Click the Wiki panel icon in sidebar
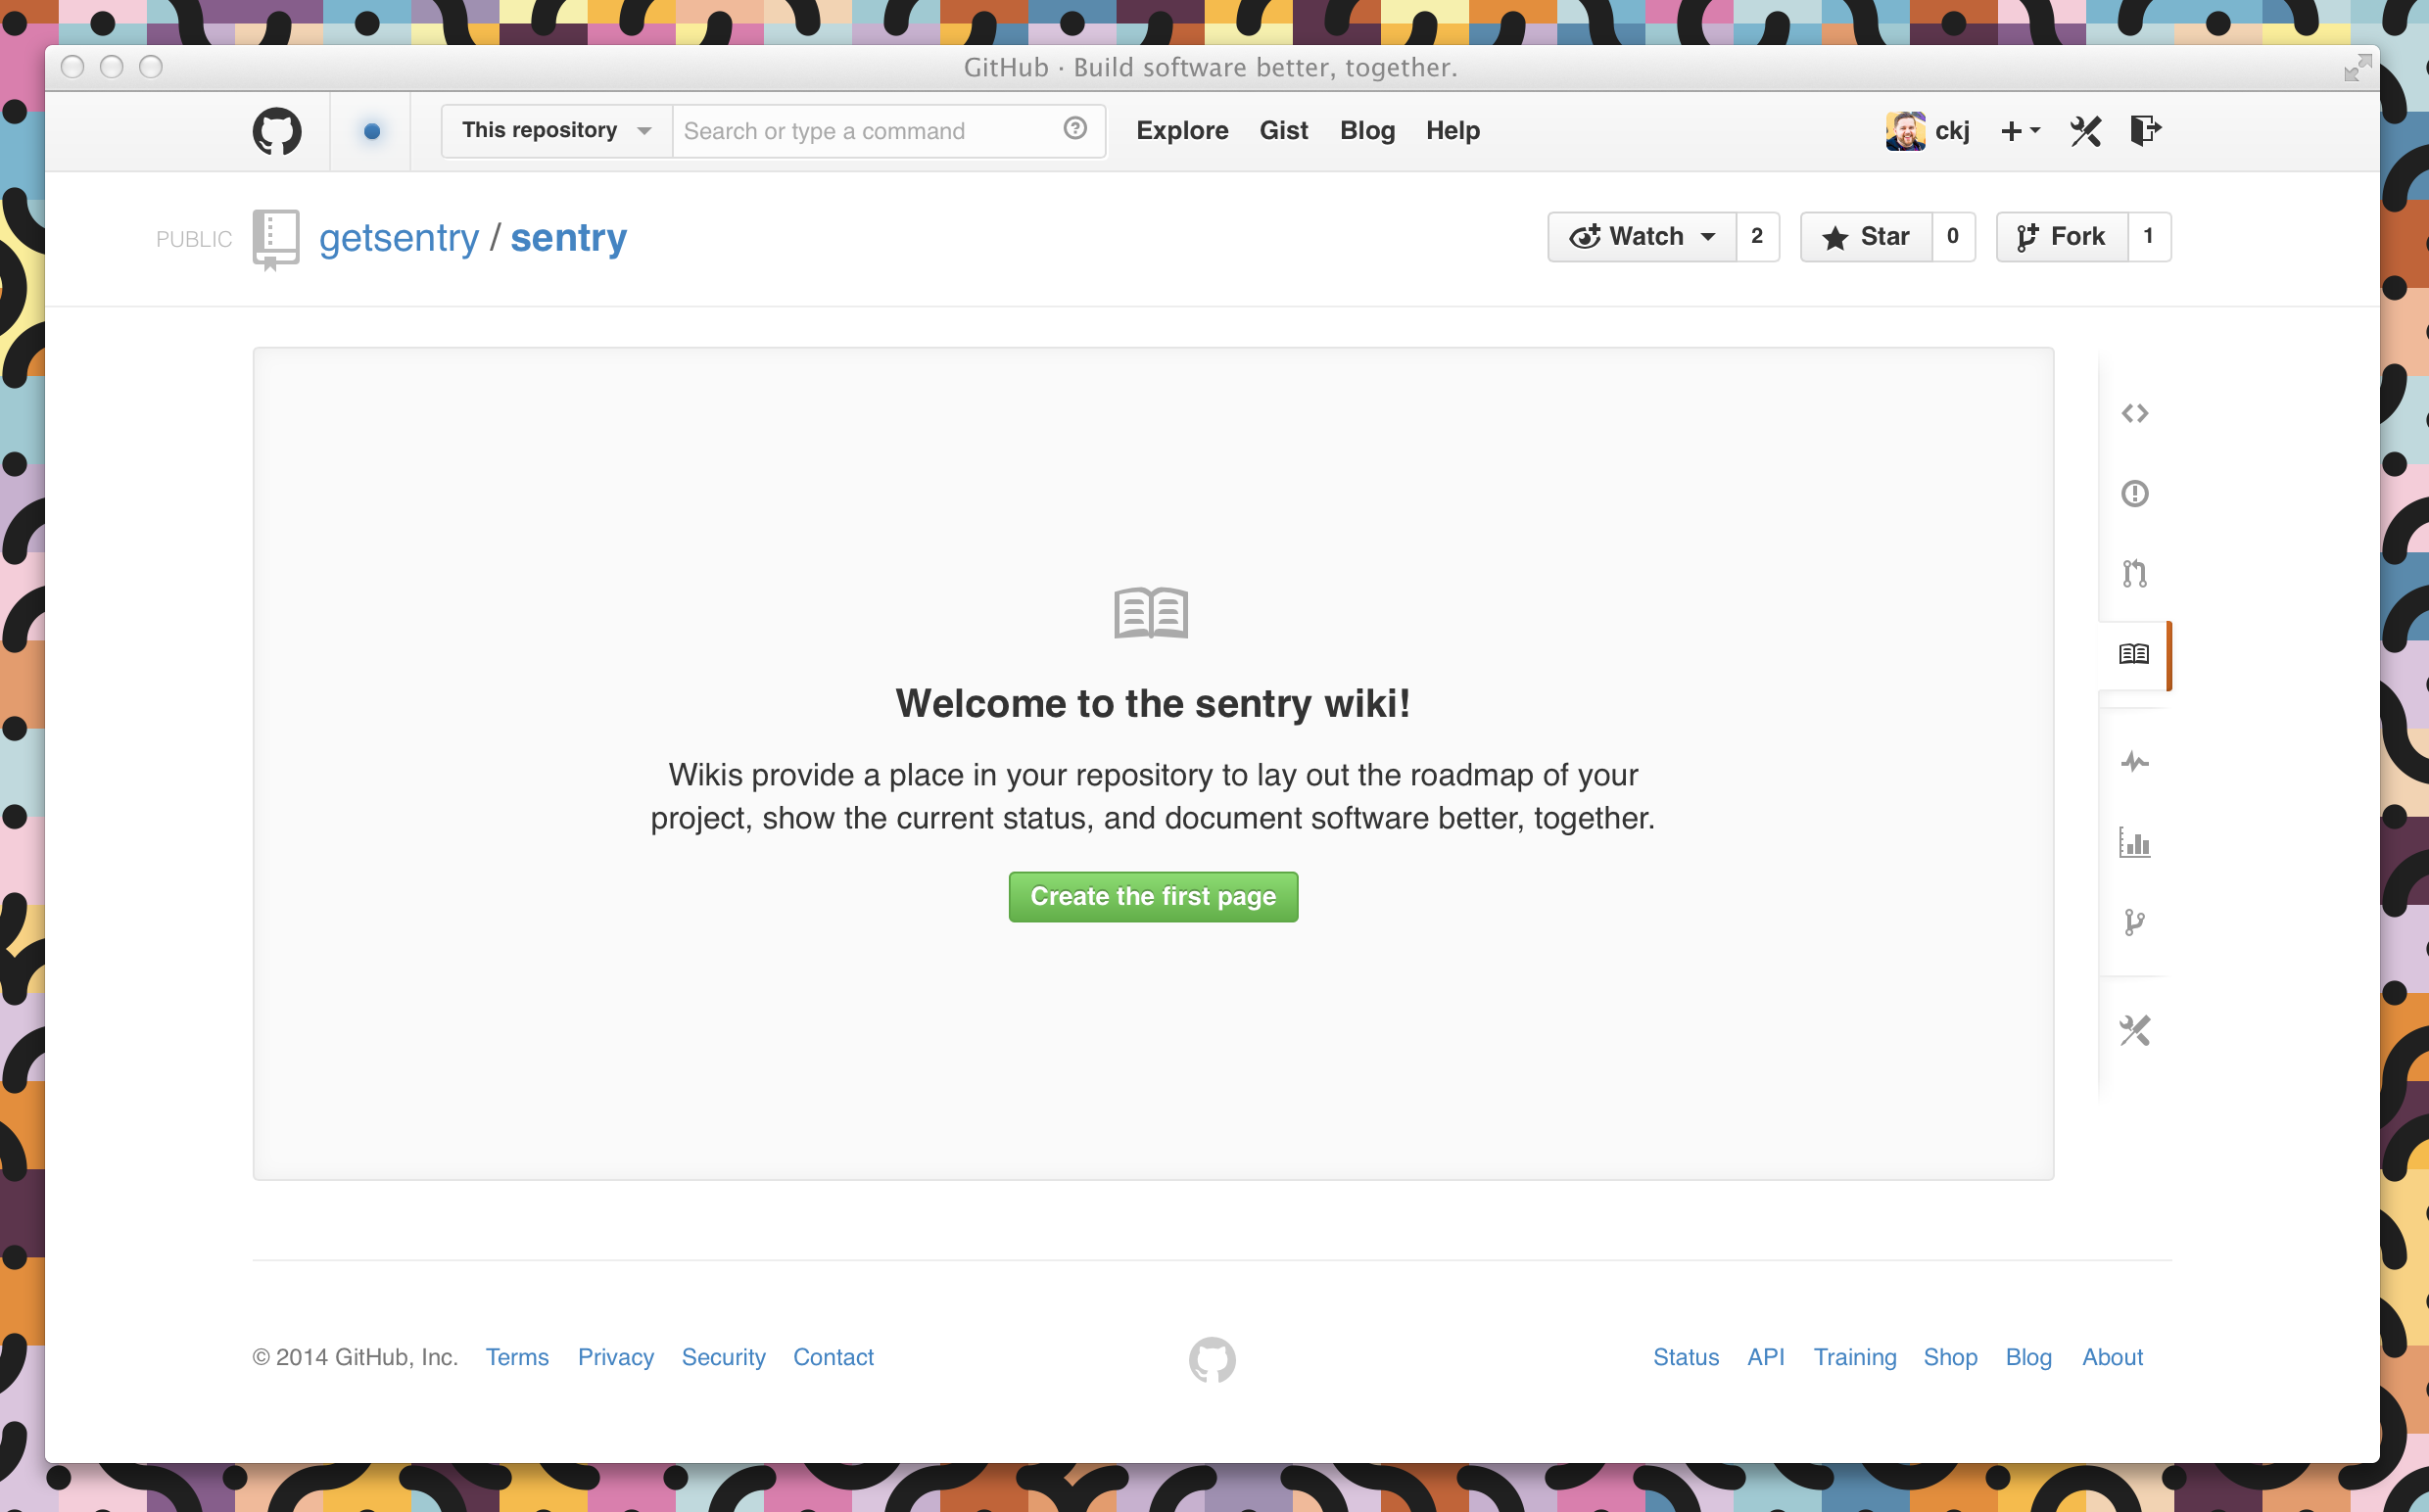 2133,653
